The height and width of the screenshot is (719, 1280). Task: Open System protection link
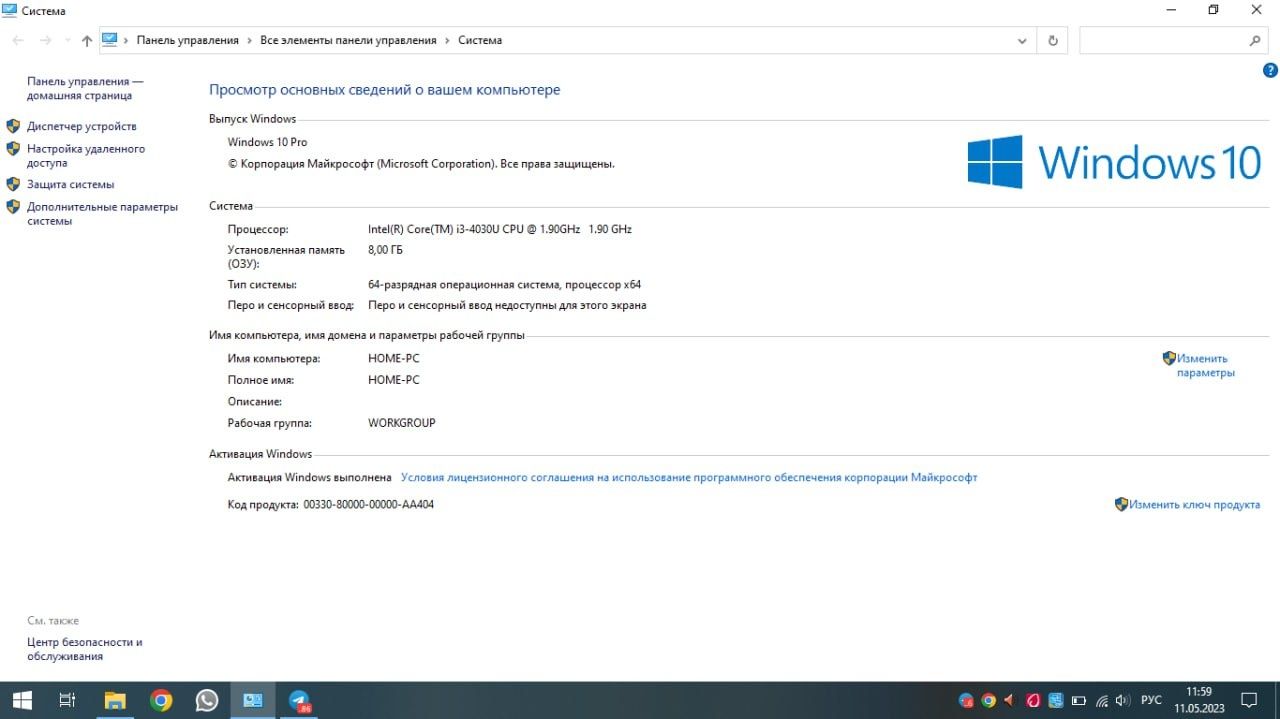(x=71, y=185)
